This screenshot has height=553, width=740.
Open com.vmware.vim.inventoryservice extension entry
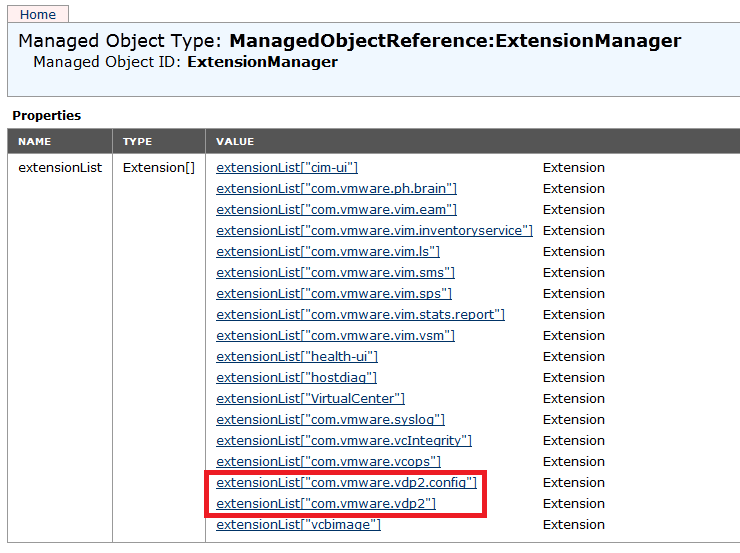(x=374, y=231)
